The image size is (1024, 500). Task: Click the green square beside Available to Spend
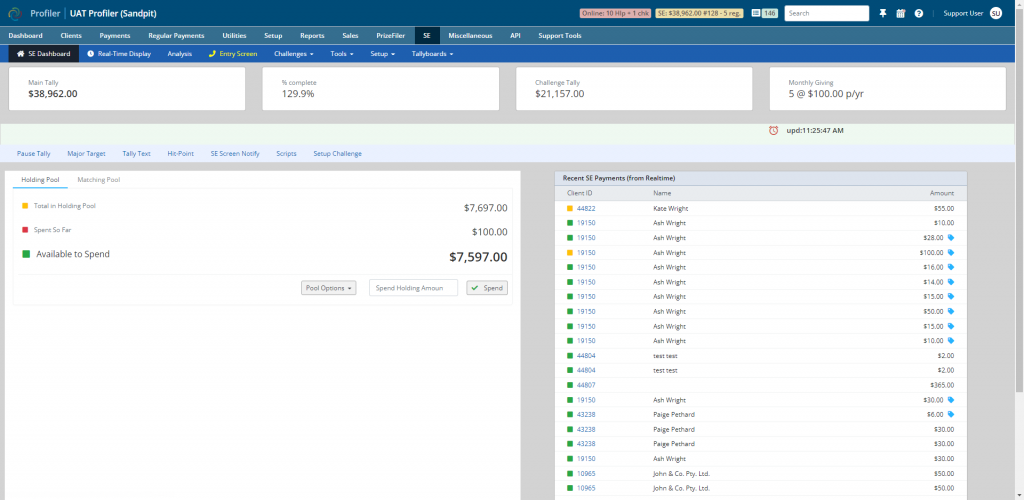(26, 254)
